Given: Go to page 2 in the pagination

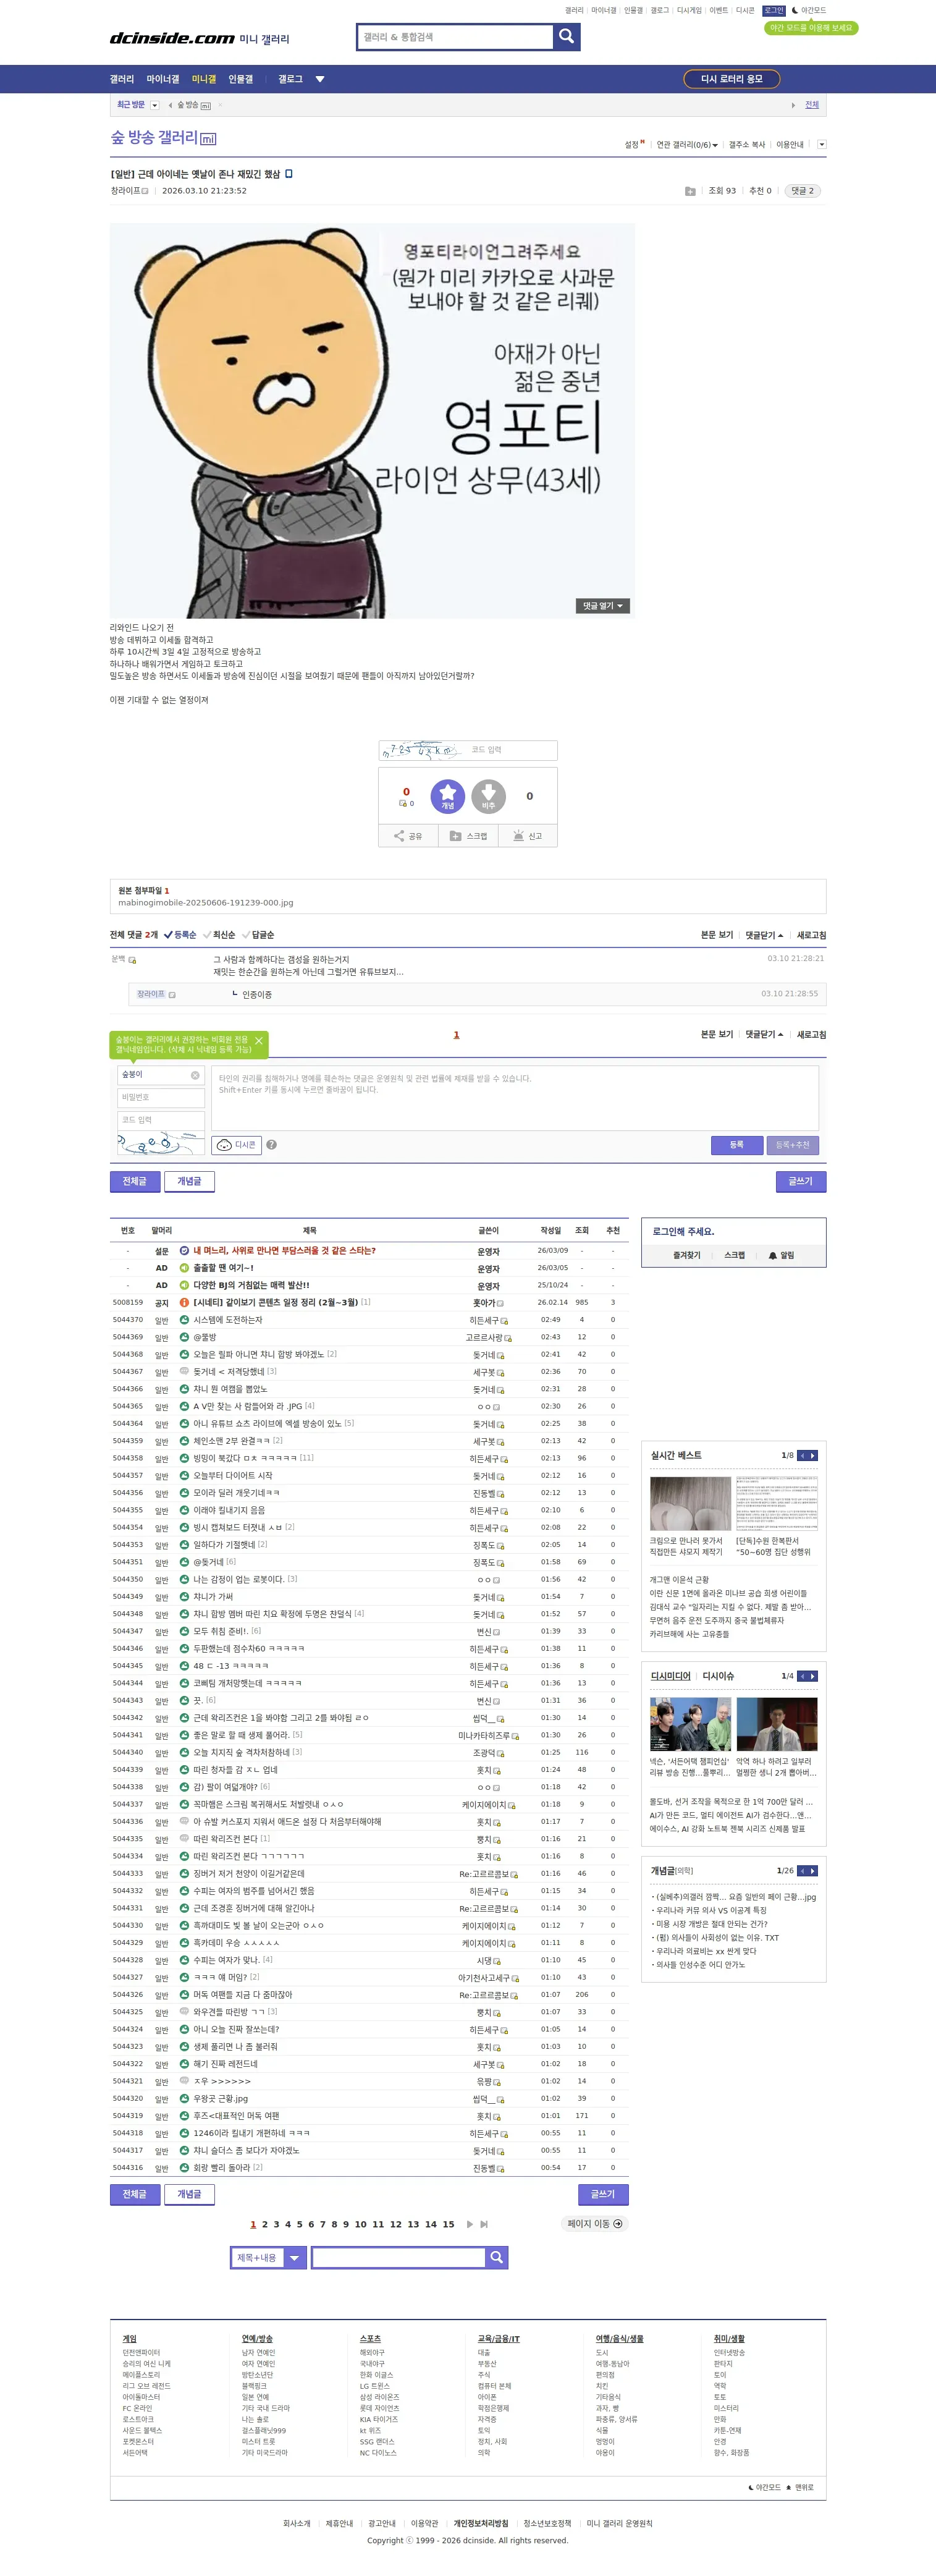Looking at the screenshot, I should [264, 2224].
